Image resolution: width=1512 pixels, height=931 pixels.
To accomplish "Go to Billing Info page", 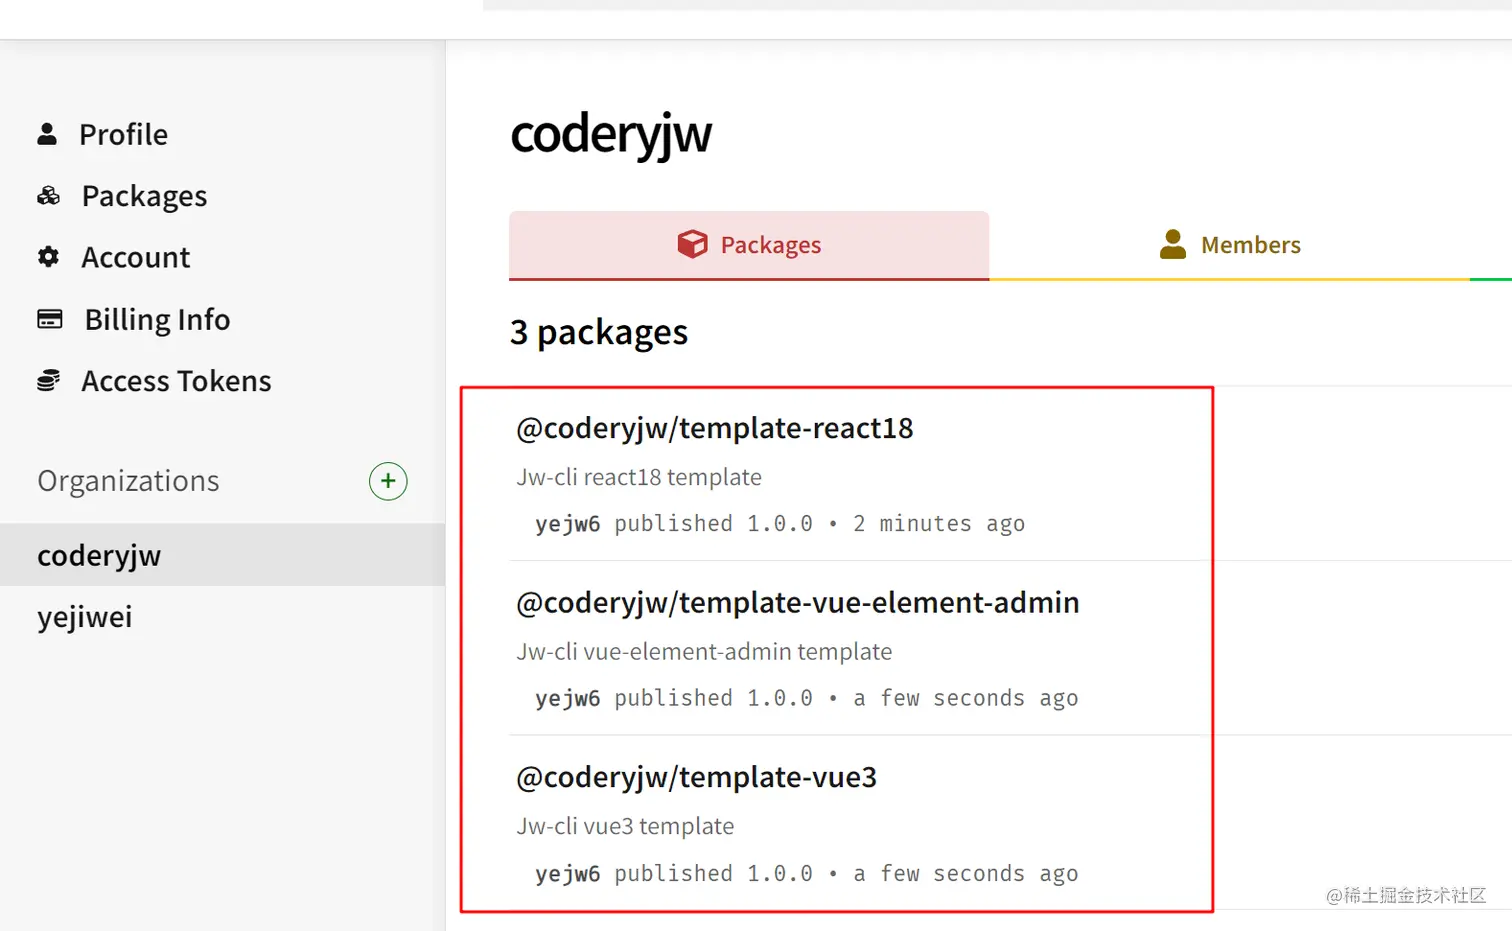I will [x=157, y=319].
